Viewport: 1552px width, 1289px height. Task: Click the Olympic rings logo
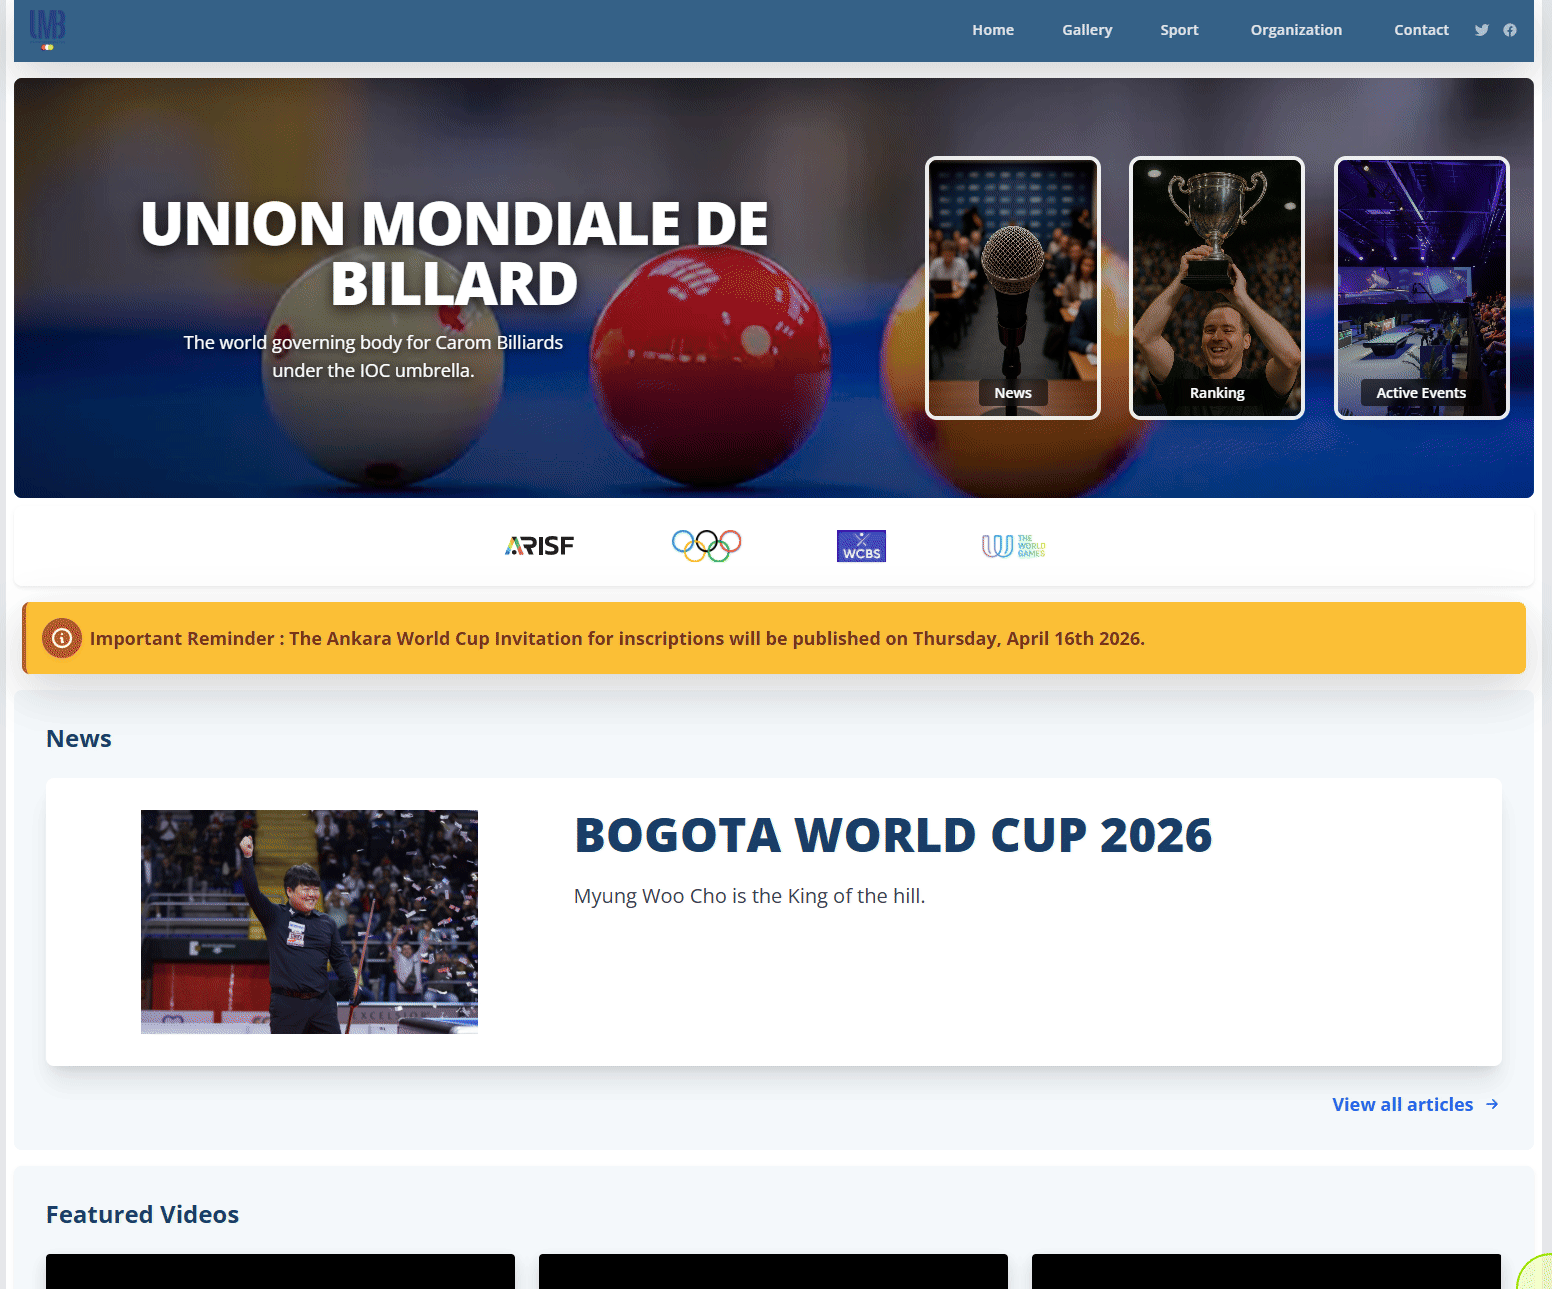706,545
